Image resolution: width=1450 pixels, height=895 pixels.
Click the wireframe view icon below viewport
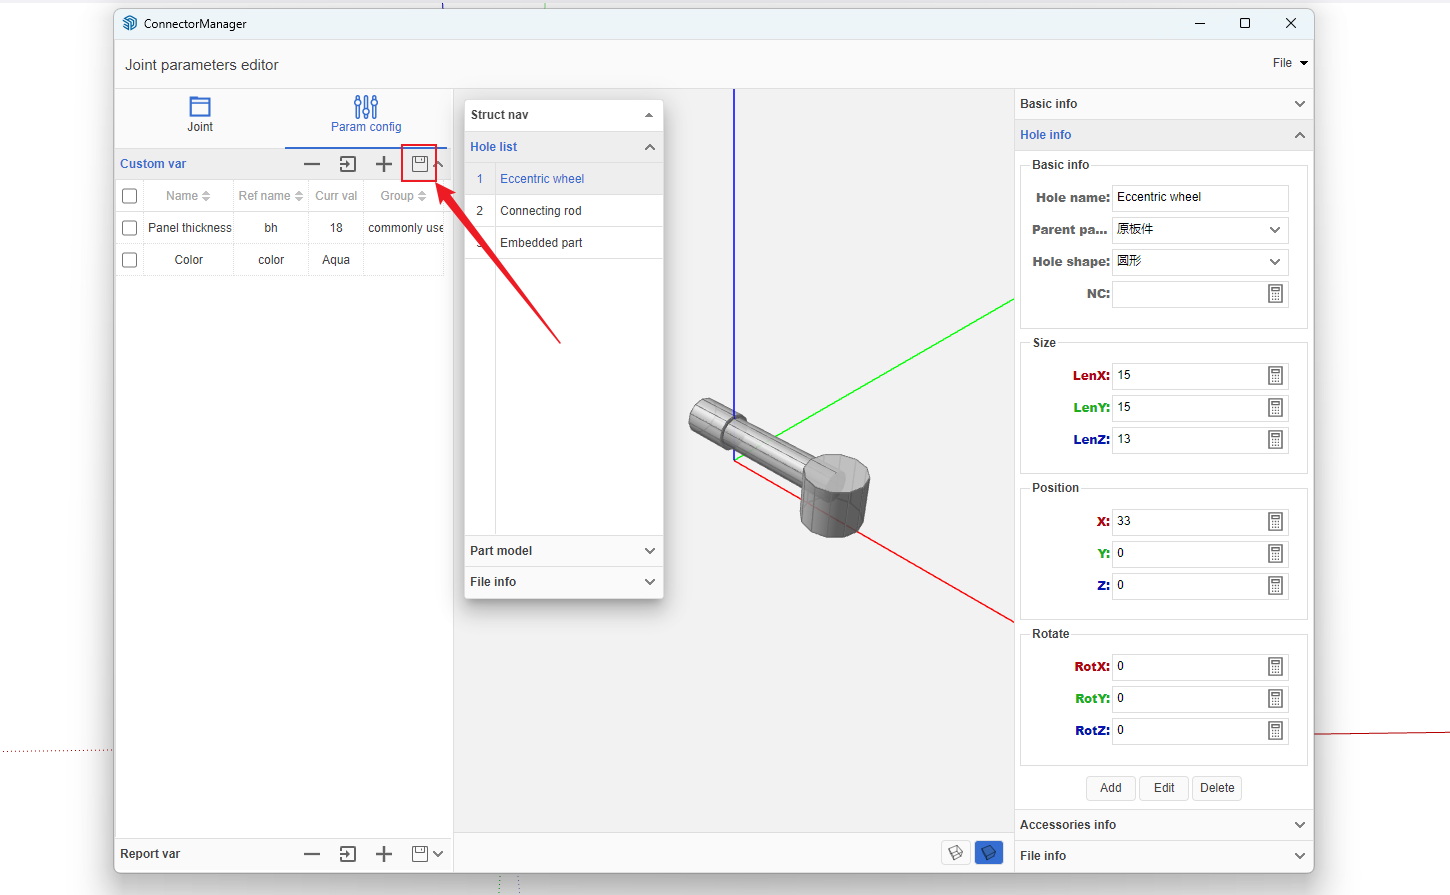coord(956,853)
